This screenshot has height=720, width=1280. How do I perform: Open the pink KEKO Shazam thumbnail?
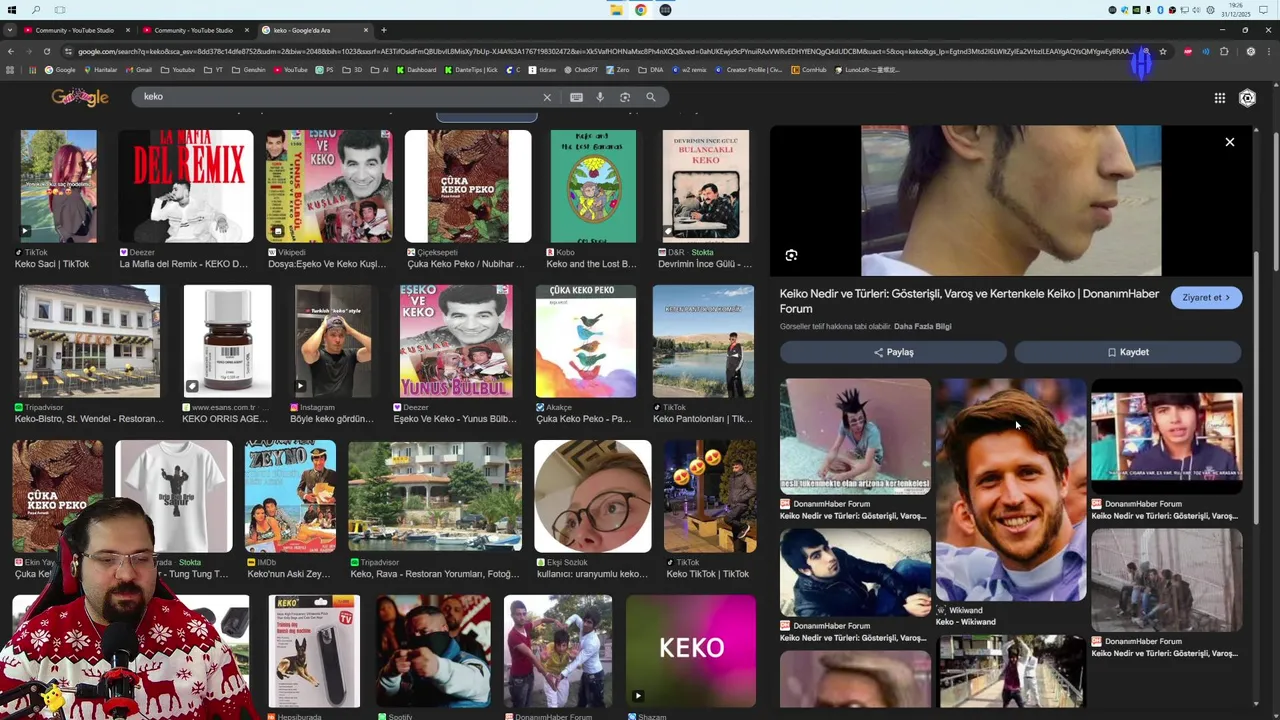point(691,650)
